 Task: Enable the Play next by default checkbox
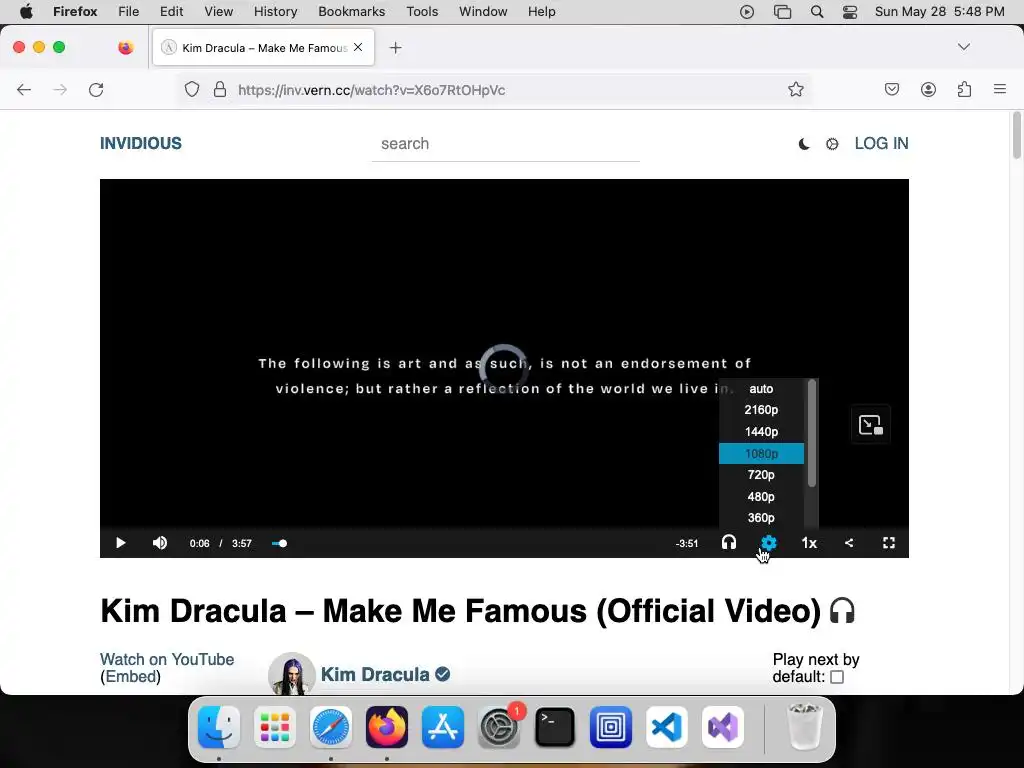tap(837, 677)
